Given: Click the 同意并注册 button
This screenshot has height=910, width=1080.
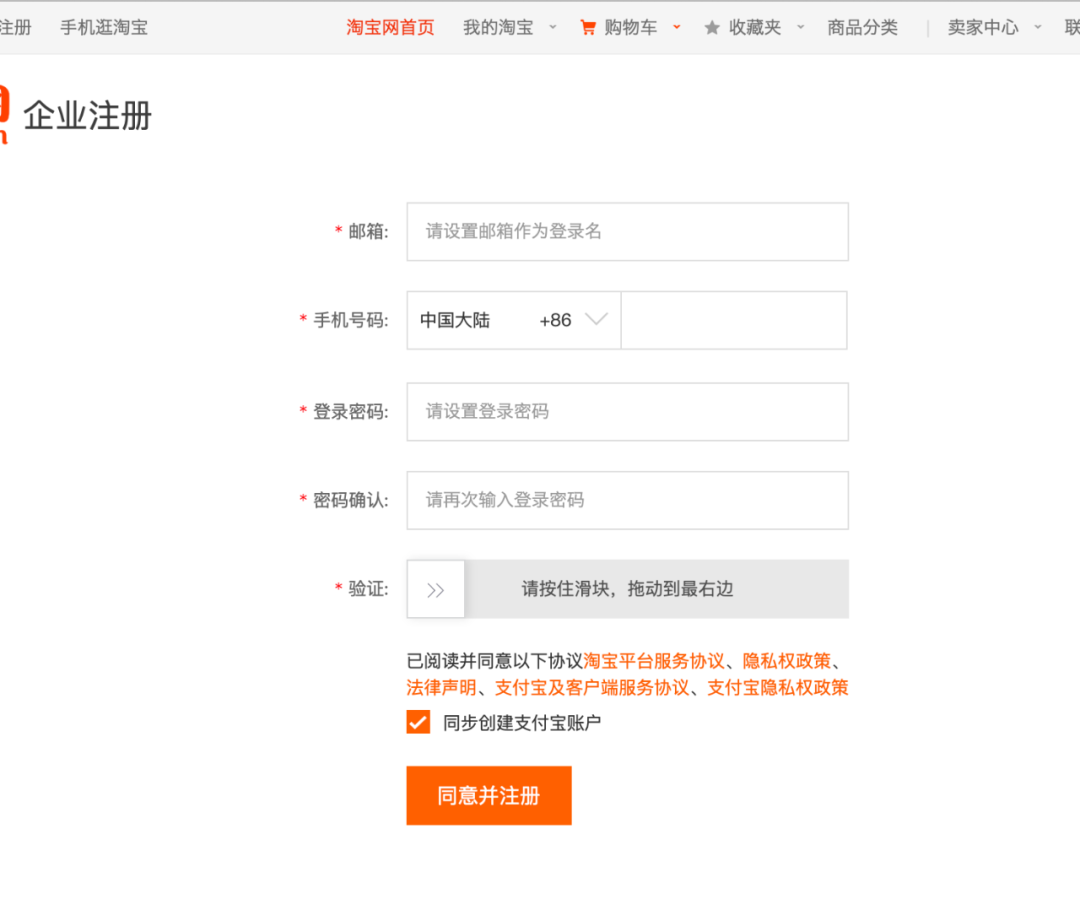Looking at the screenshot, I should (489, 795).
